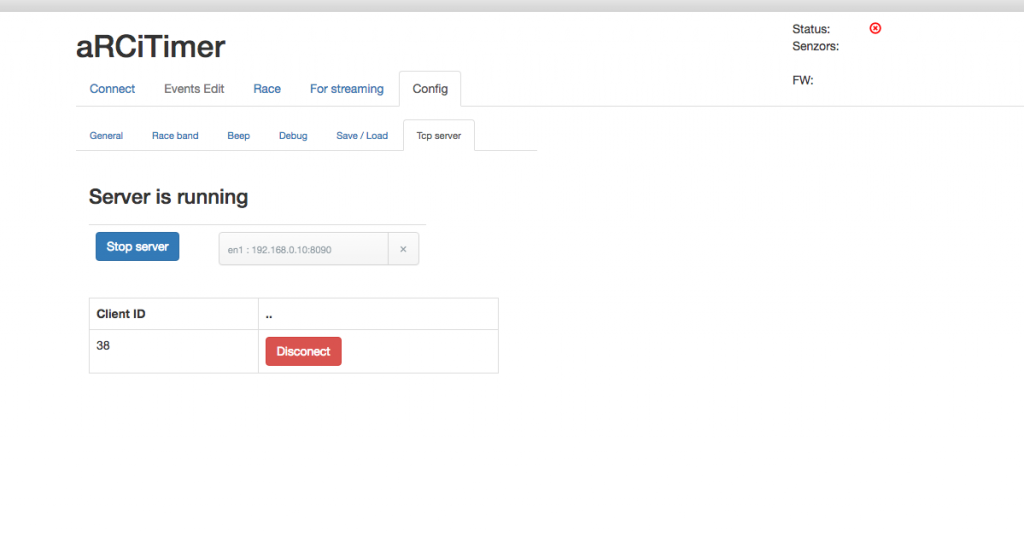Viewport: 1024px width, 533px height.
Task: Click the Server is running heading
Action: pos(168,197)
